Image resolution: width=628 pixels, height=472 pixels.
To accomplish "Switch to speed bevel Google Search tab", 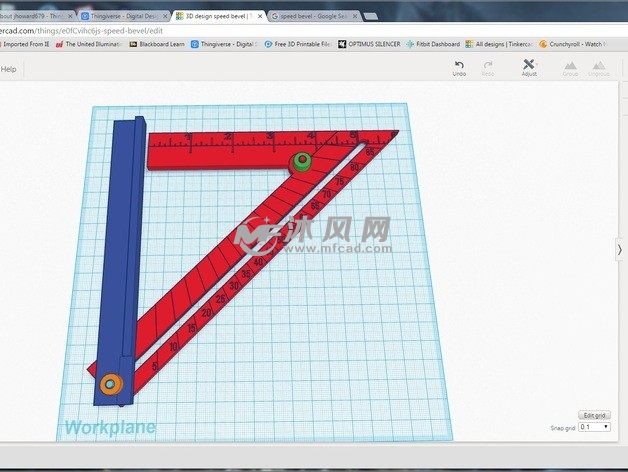I will coord(310,16).
